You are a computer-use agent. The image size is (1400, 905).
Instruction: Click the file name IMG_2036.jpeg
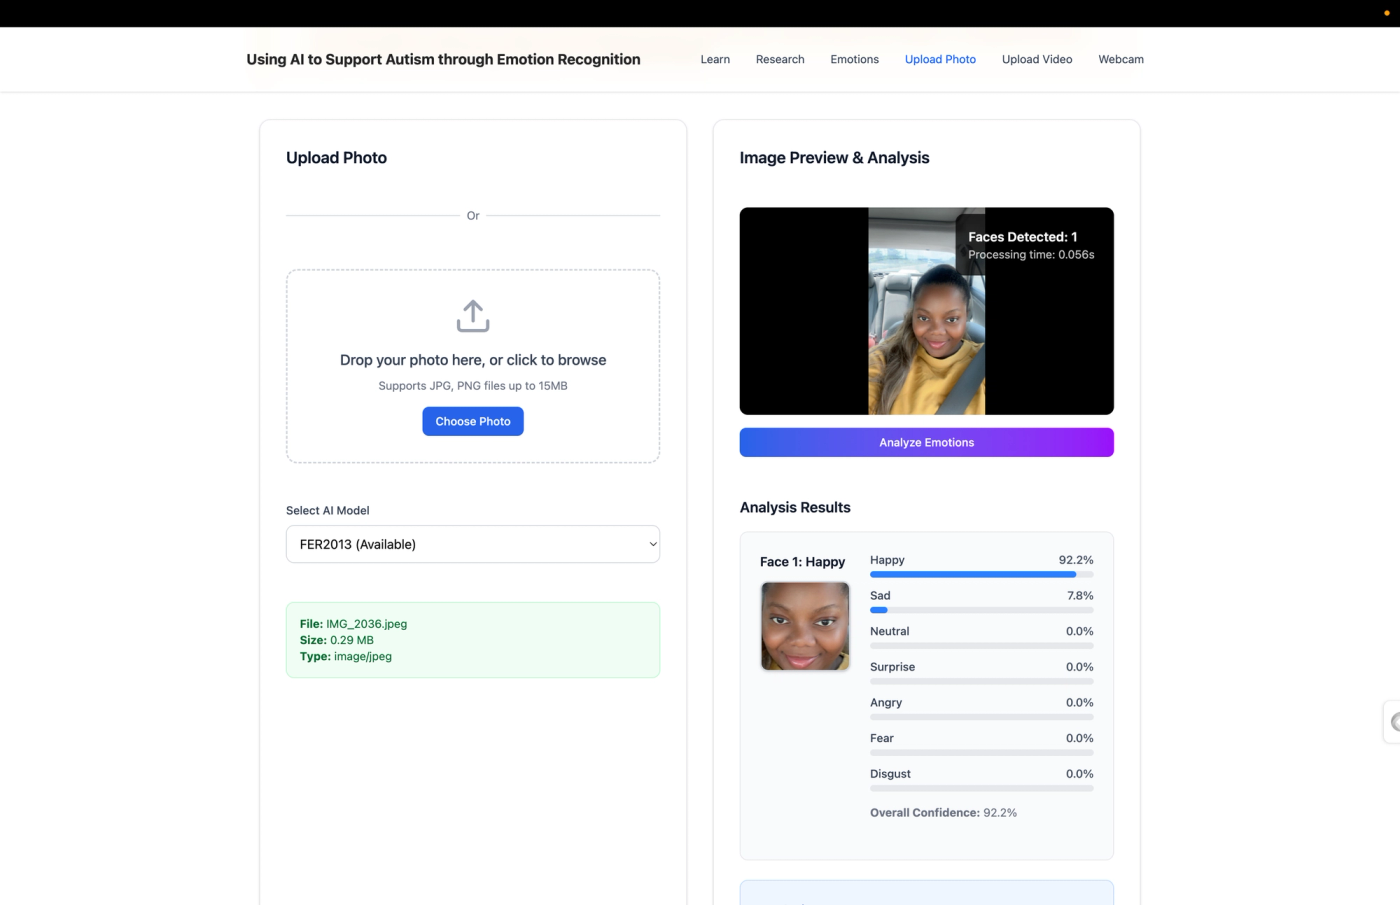(x=366, y=624)
